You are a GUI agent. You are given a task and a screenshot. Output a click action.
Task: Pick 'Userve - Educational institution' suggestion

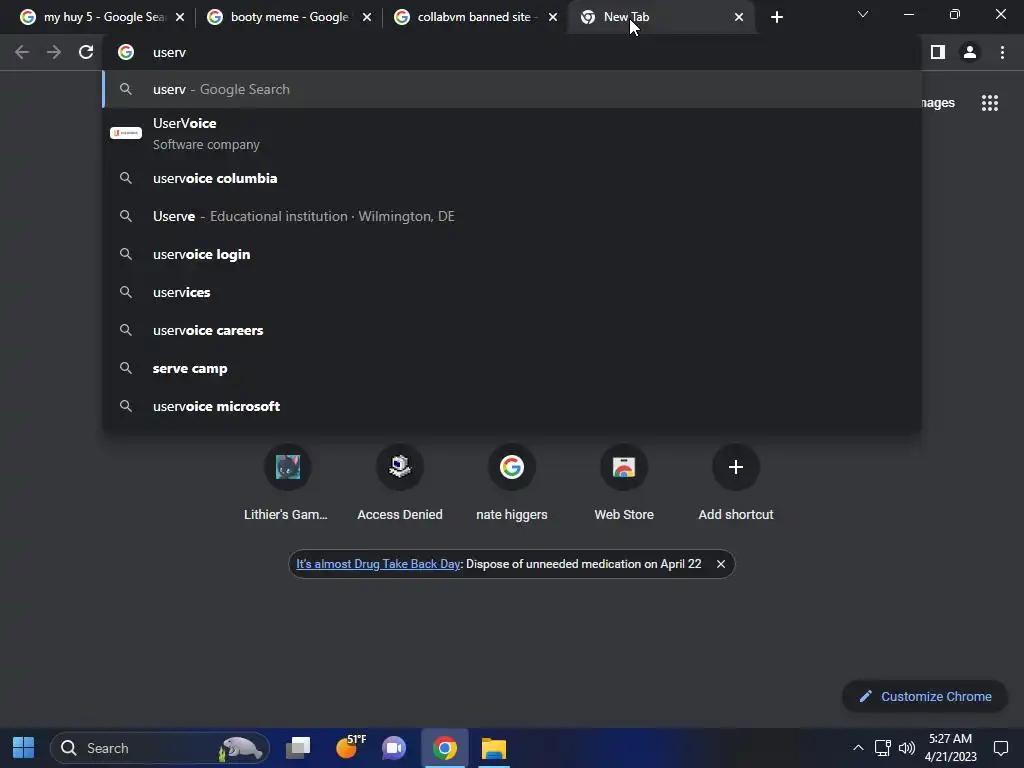[511, 216]
